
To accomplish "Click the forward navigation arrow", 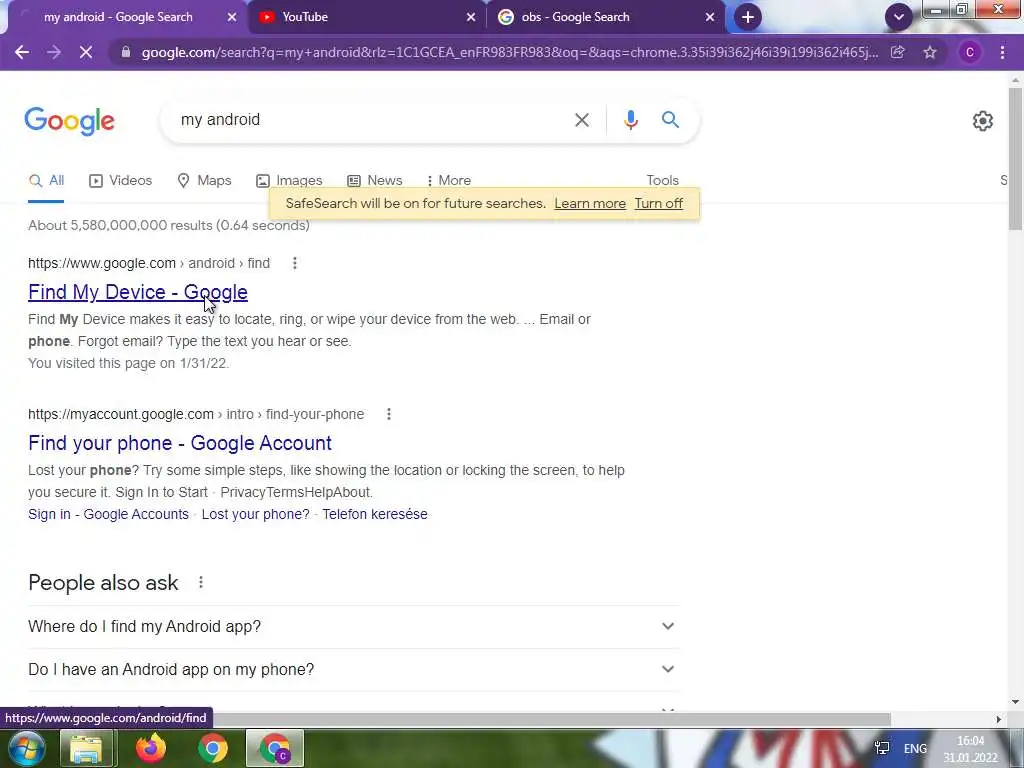I will pyautogui.click(x=54, y=52).
